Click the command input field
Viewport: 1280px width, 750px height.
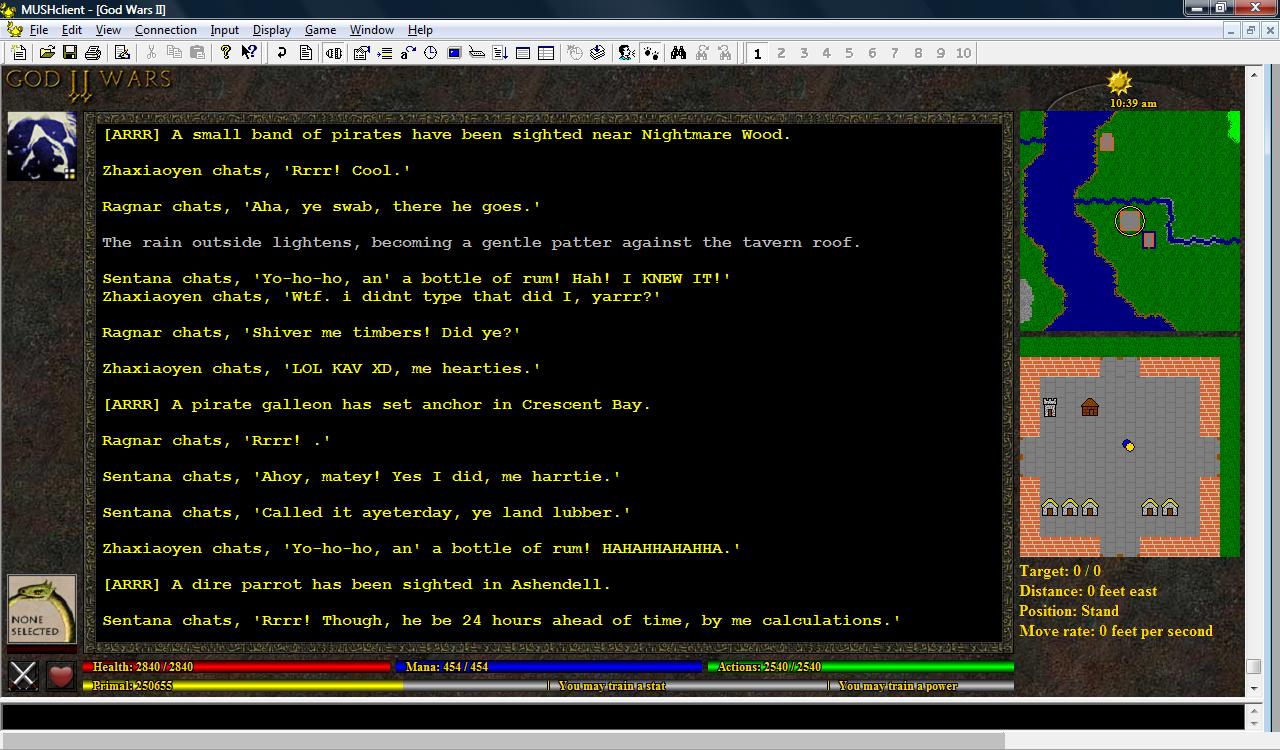click(622, 717)
